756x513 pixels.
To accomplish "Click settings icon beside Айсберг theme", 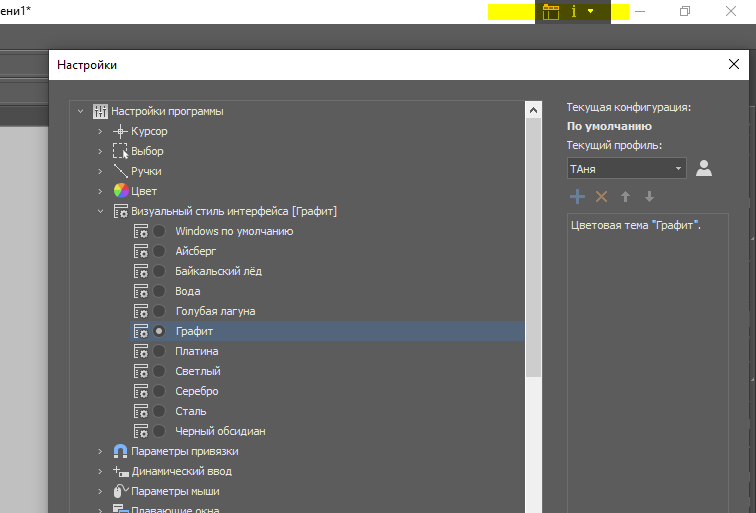I will click(141, 251).
